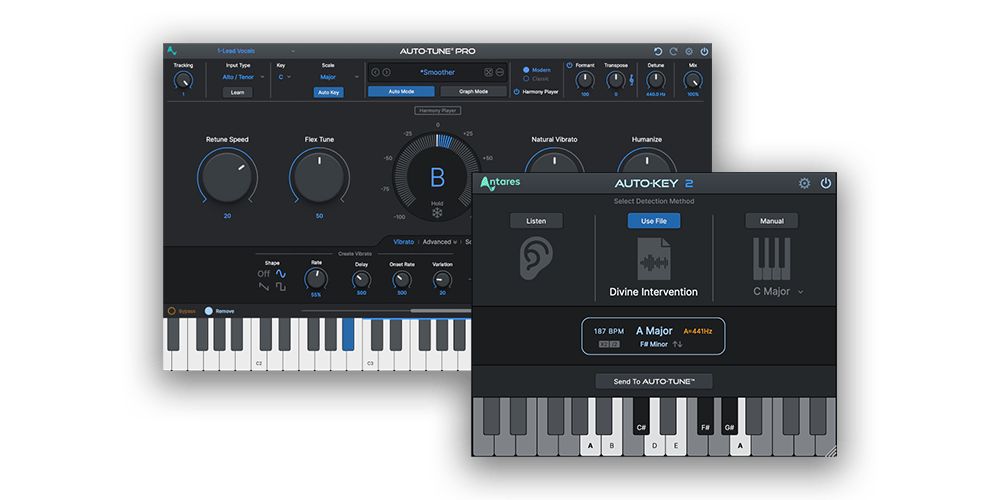Click the audio file waveform icon
The image size is (1000, 500).
[654, 259]
